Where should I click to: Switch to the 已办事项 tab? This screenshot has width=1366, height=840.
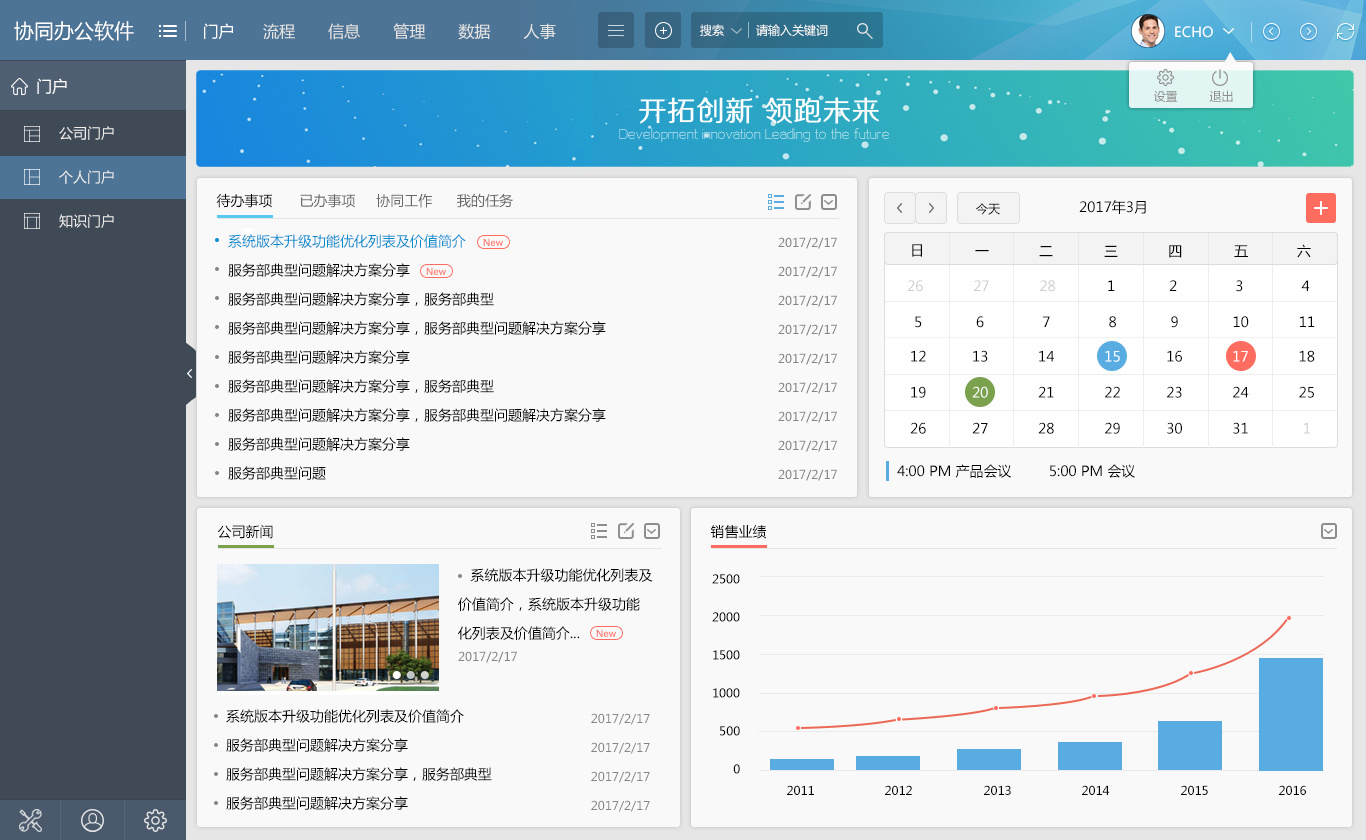327,201
